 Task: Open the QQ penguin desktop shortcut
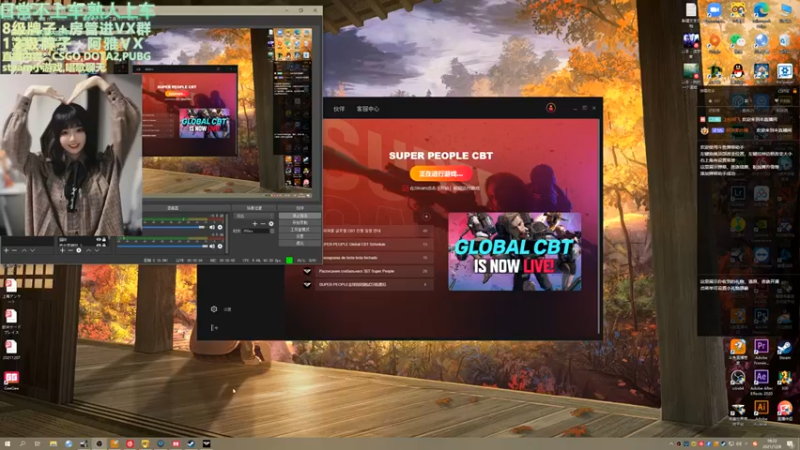click(x=737, y=71)
